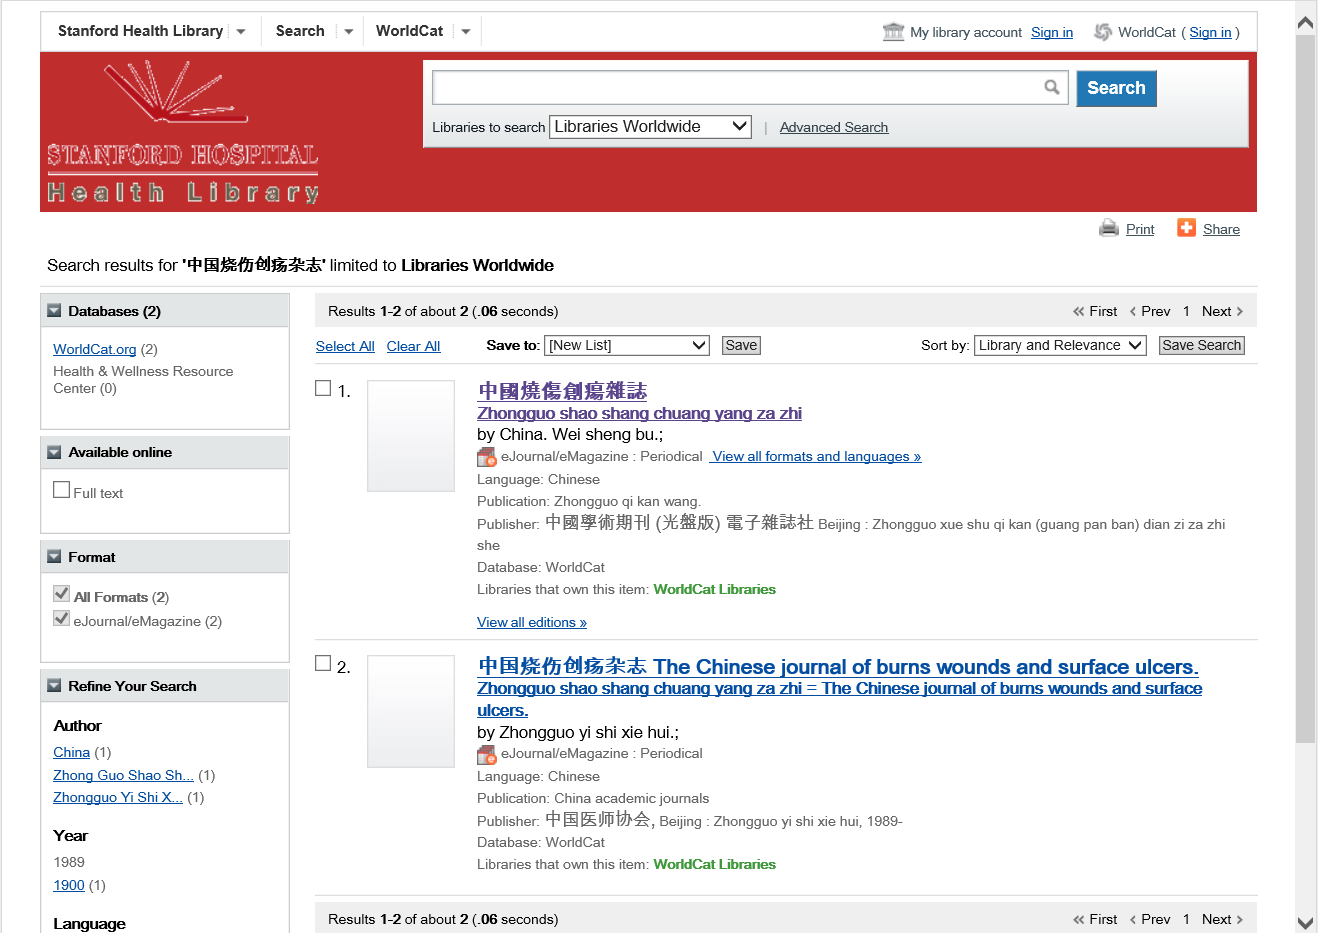Open the Libraries to search dropdown
The image size is (1318, 933).
click(650, 127)
